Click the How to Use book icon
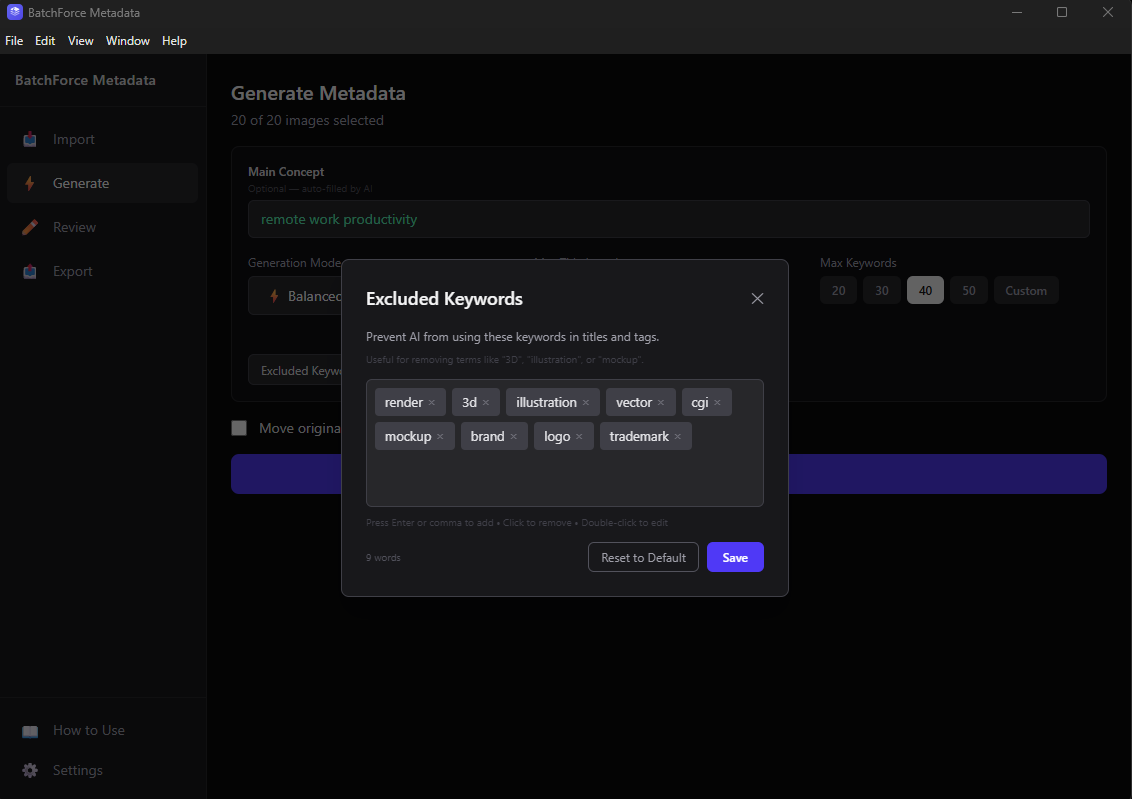Screen dimensions: 1132x799 click(x=30, y=730)
